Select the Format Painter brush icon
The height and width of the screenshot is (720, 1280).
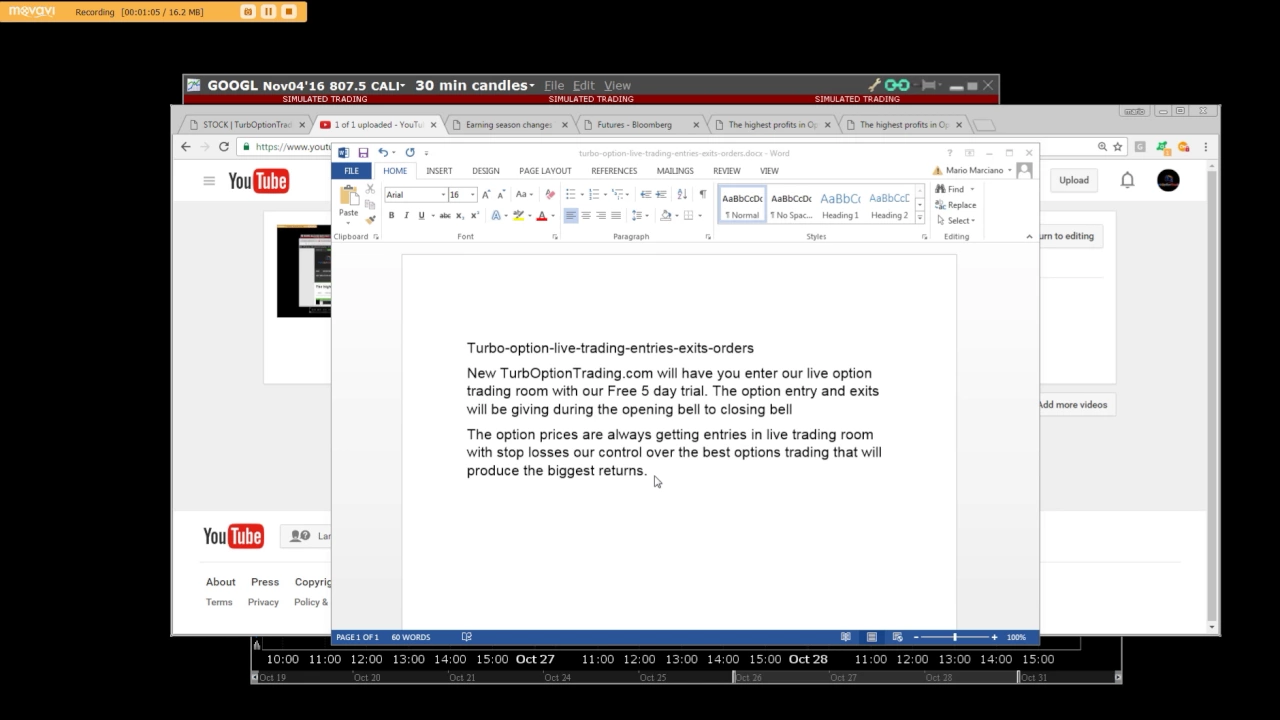[x=370, y=219]
